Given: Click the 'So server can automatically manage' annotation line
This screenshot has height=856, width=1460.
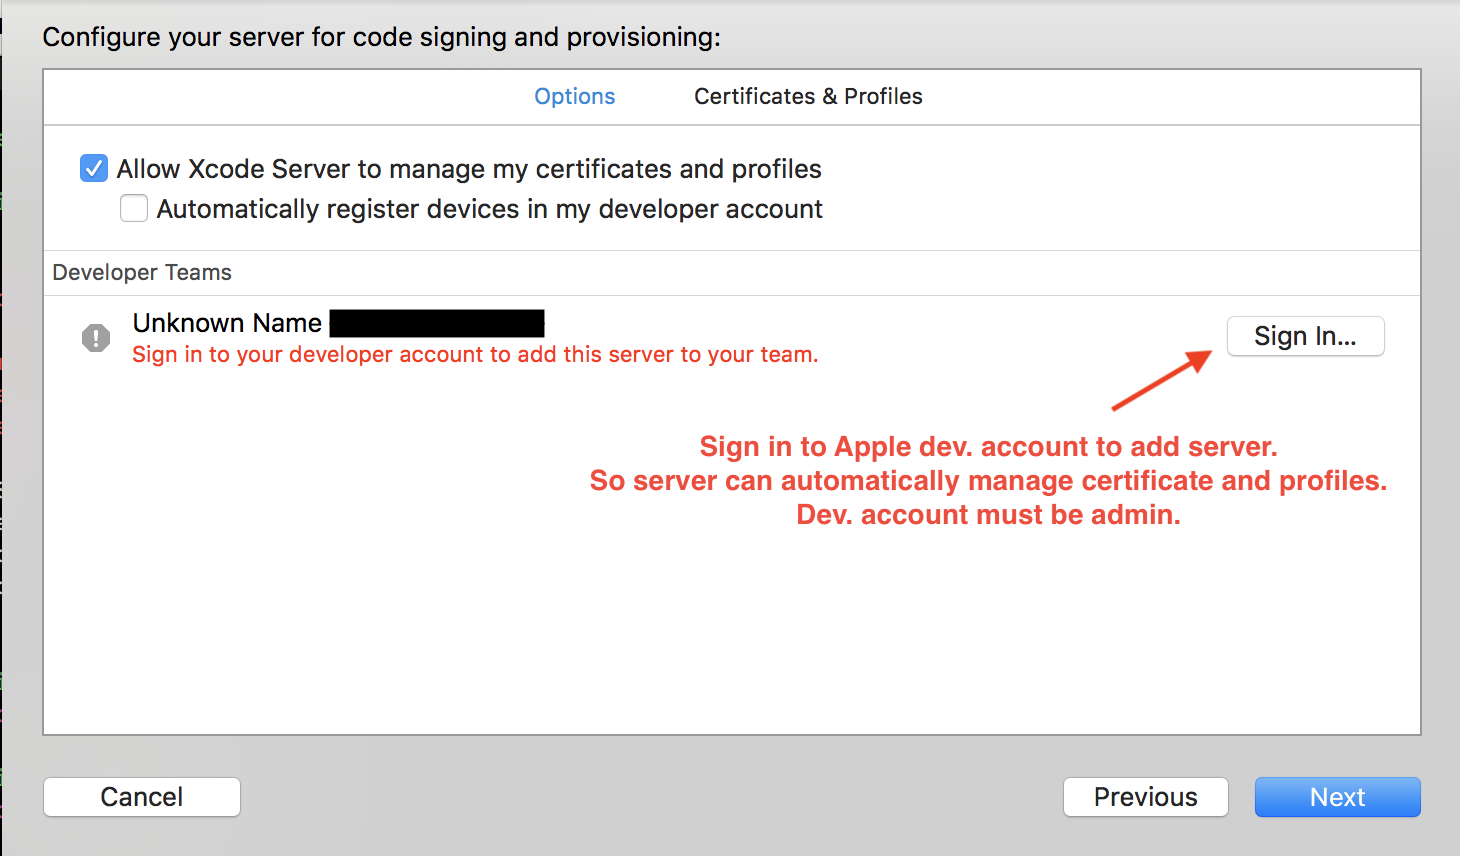Looking at the screenshot, I should (988, 481).
